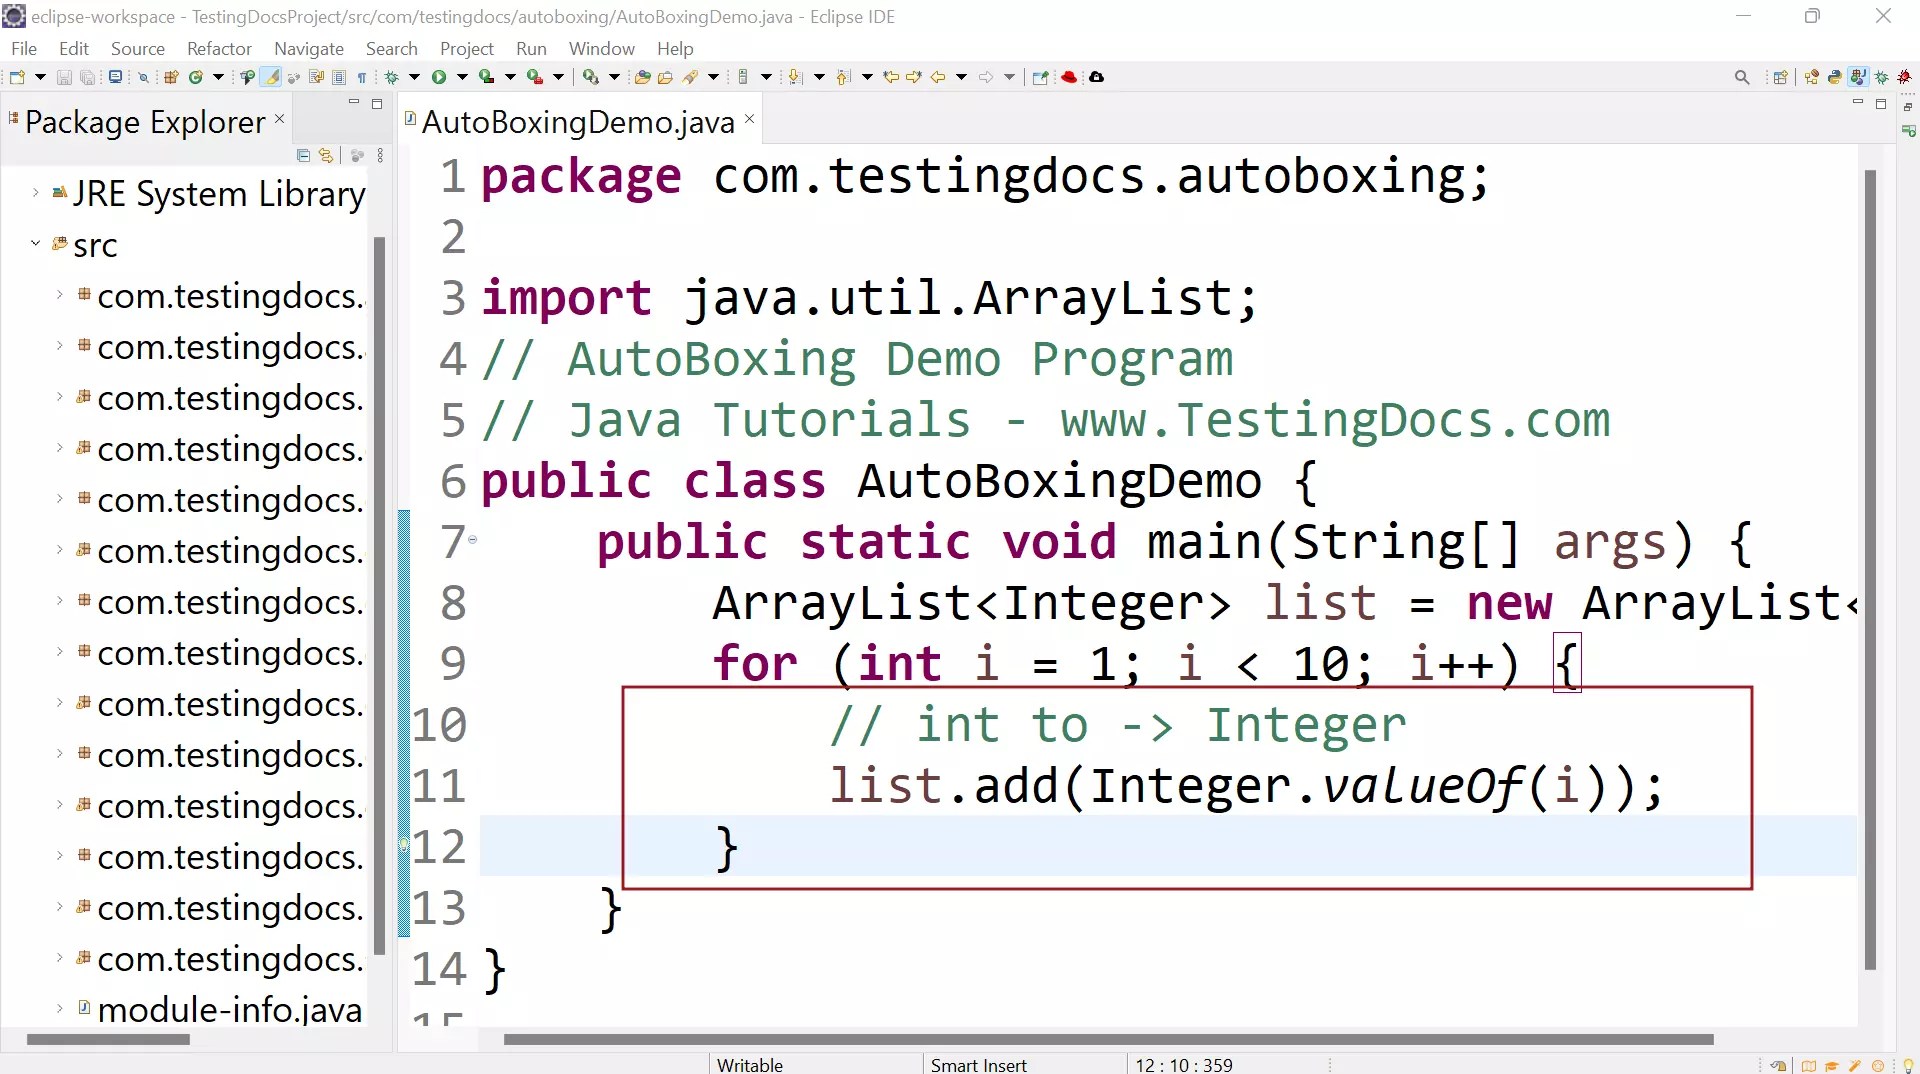This screenshot has height=1074, width=1920.
Task: Run the AutoBoxingDemo program
Action: click(439, 77)
